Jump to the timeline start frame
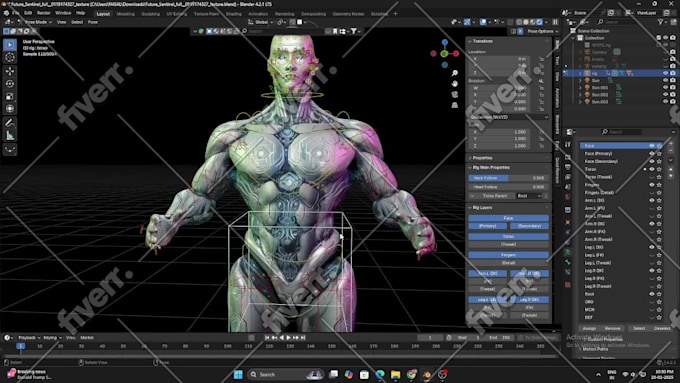This screenshot has width=680, height=383. (x=267, y=337)
